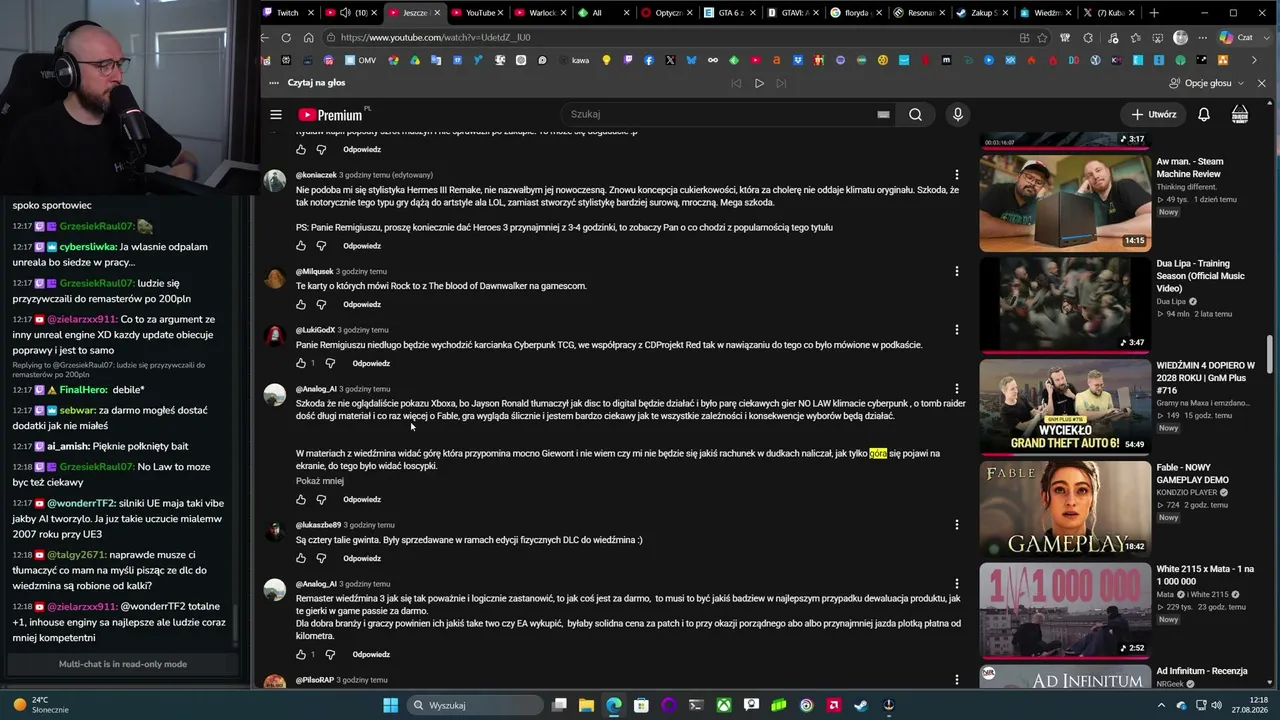The image size is (1280, 720).
Task: Dislike the comment by @Milqusek
Action: coord(321,304)
